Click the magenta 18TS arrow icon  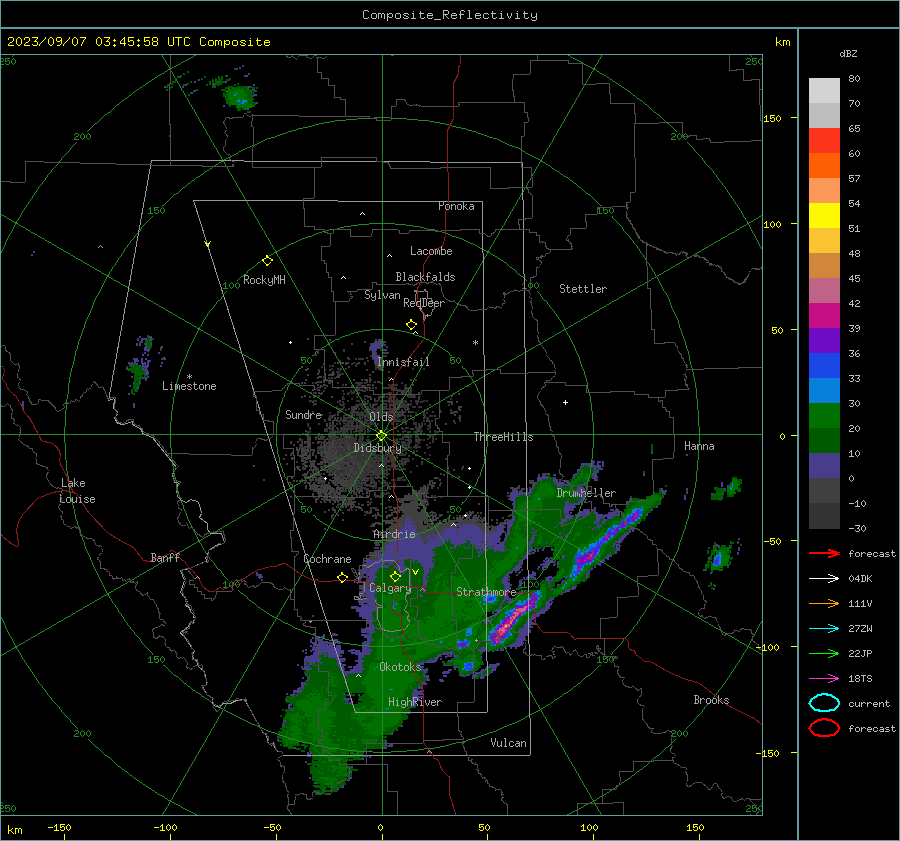coord(824,679)
